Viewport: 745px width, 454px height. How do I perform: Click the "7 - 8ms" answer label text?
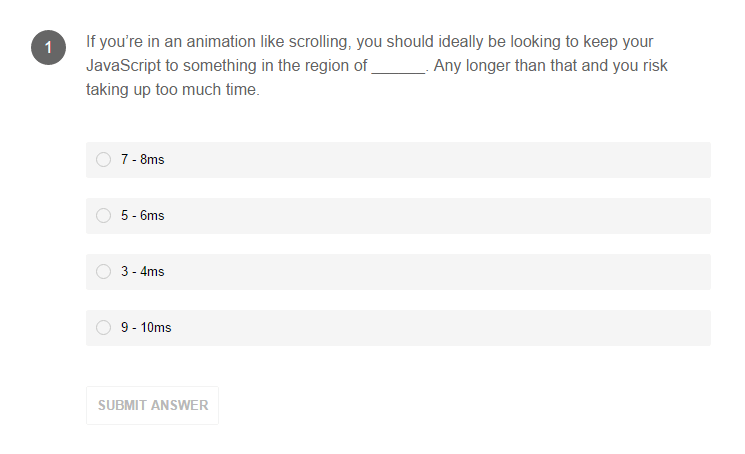pos(142,160)
